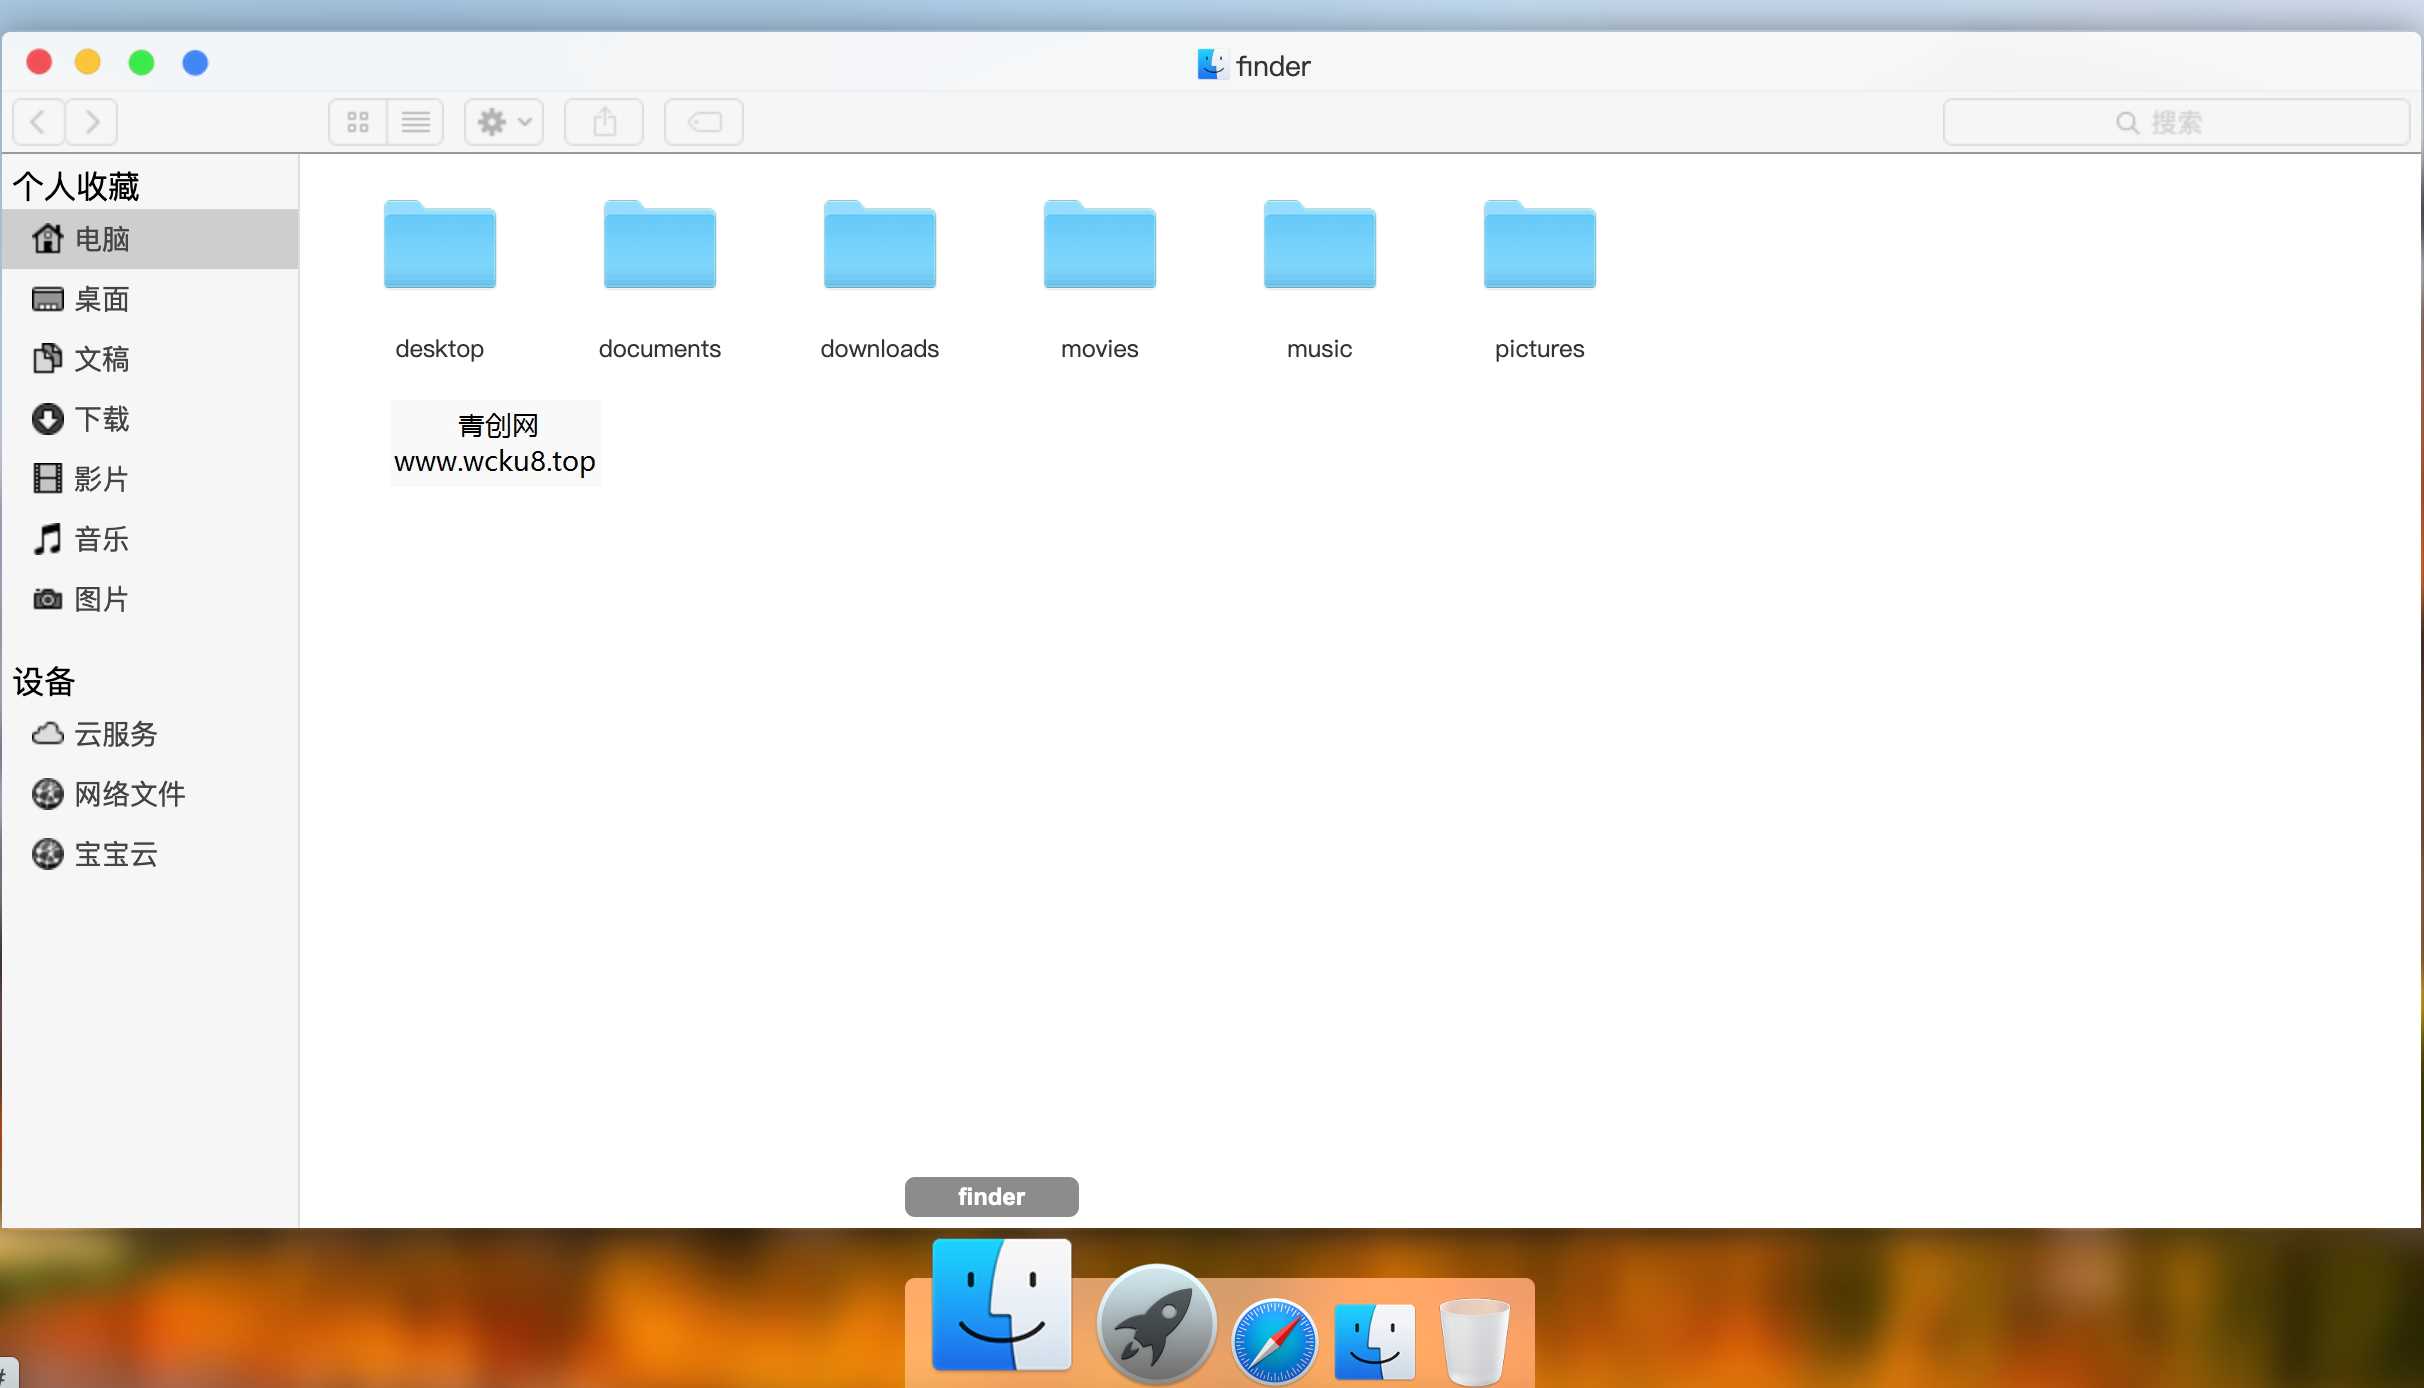Select 桌面 in the sidebar
Screen dimensions: 2424x1388
coord(101,299)
